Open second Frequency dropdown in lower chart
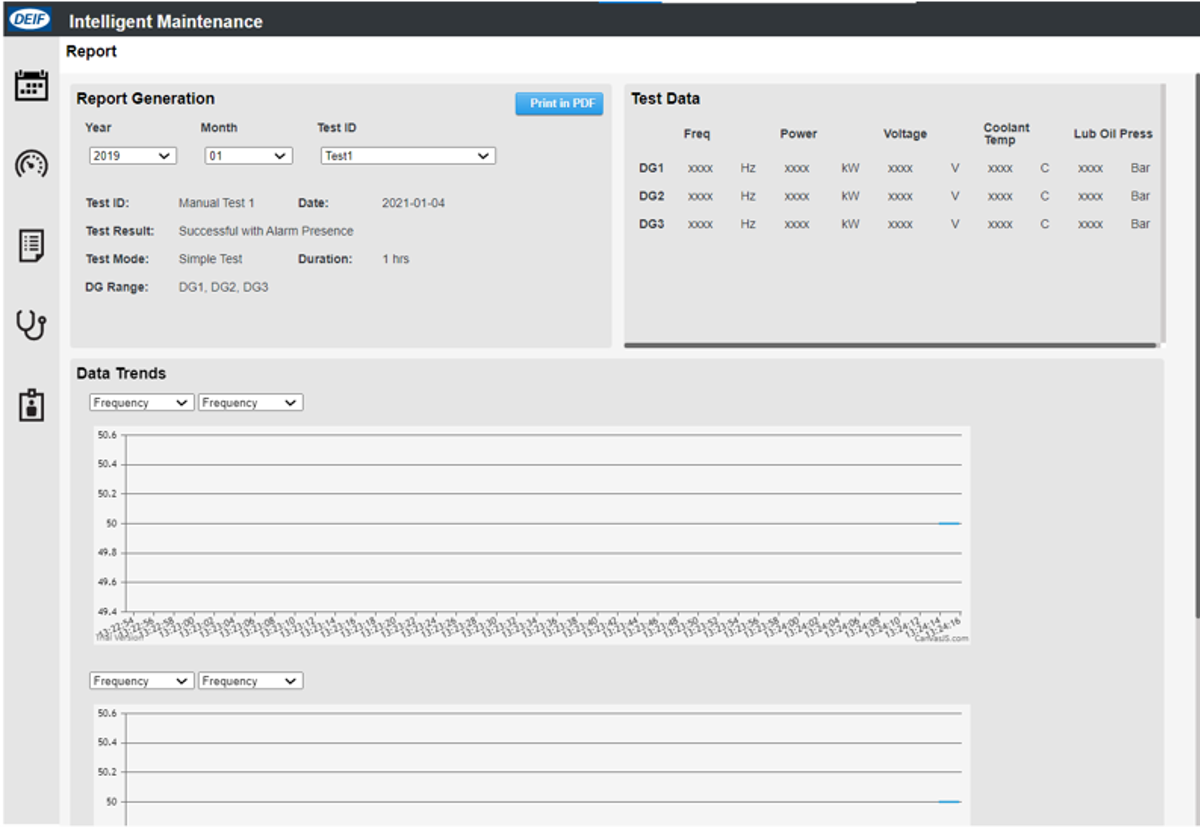1200x827 pixels. (x=250, y=681)
